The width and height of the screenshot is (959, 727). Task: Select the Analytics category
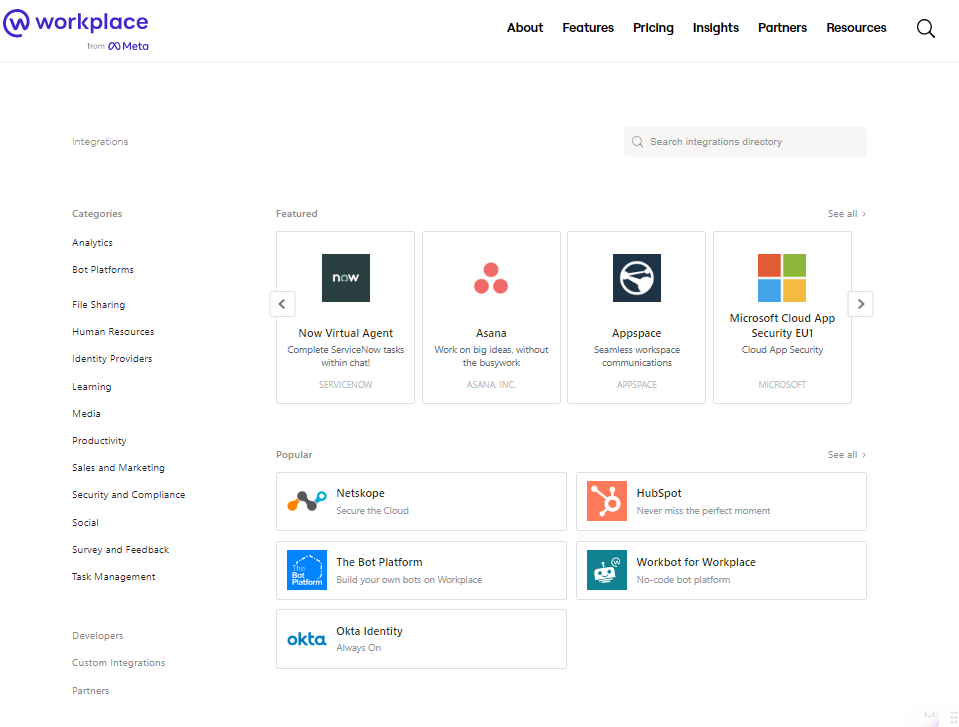click(92, 243)
